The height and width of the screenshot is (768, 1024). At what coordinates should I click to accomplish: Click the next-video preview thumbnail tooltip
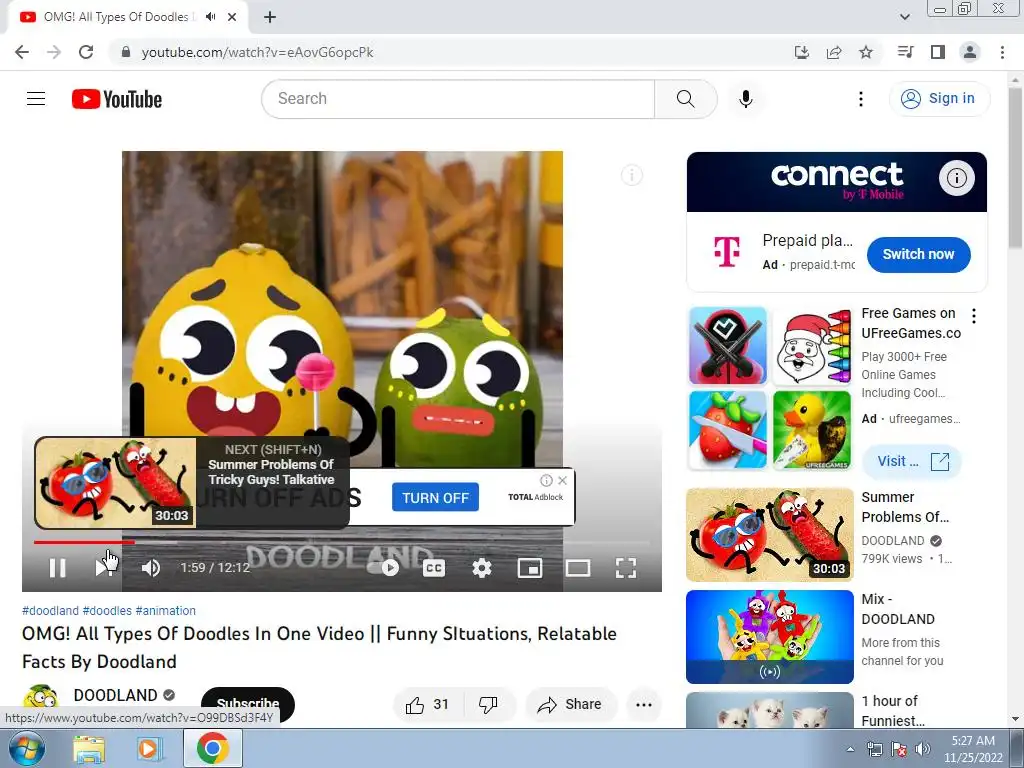click(116, 482)
